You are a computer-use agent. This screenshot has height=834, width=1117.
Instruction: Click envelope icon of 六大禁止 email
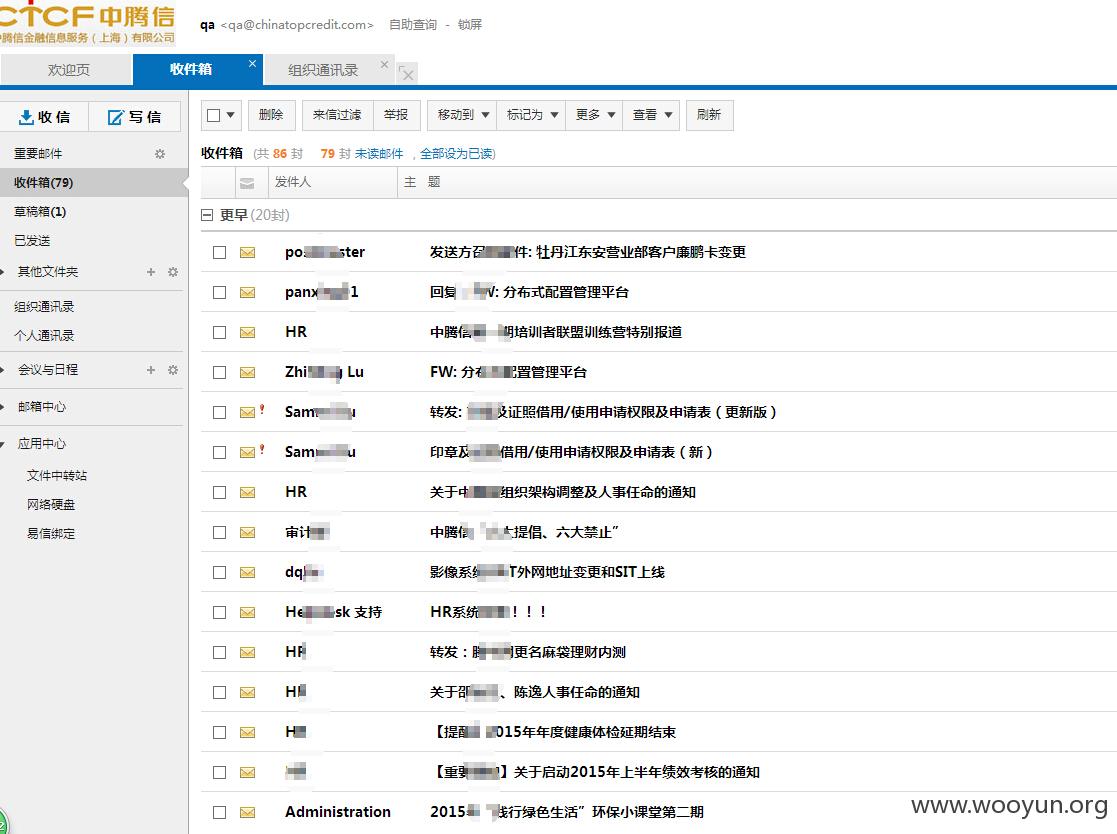point(247,532)
